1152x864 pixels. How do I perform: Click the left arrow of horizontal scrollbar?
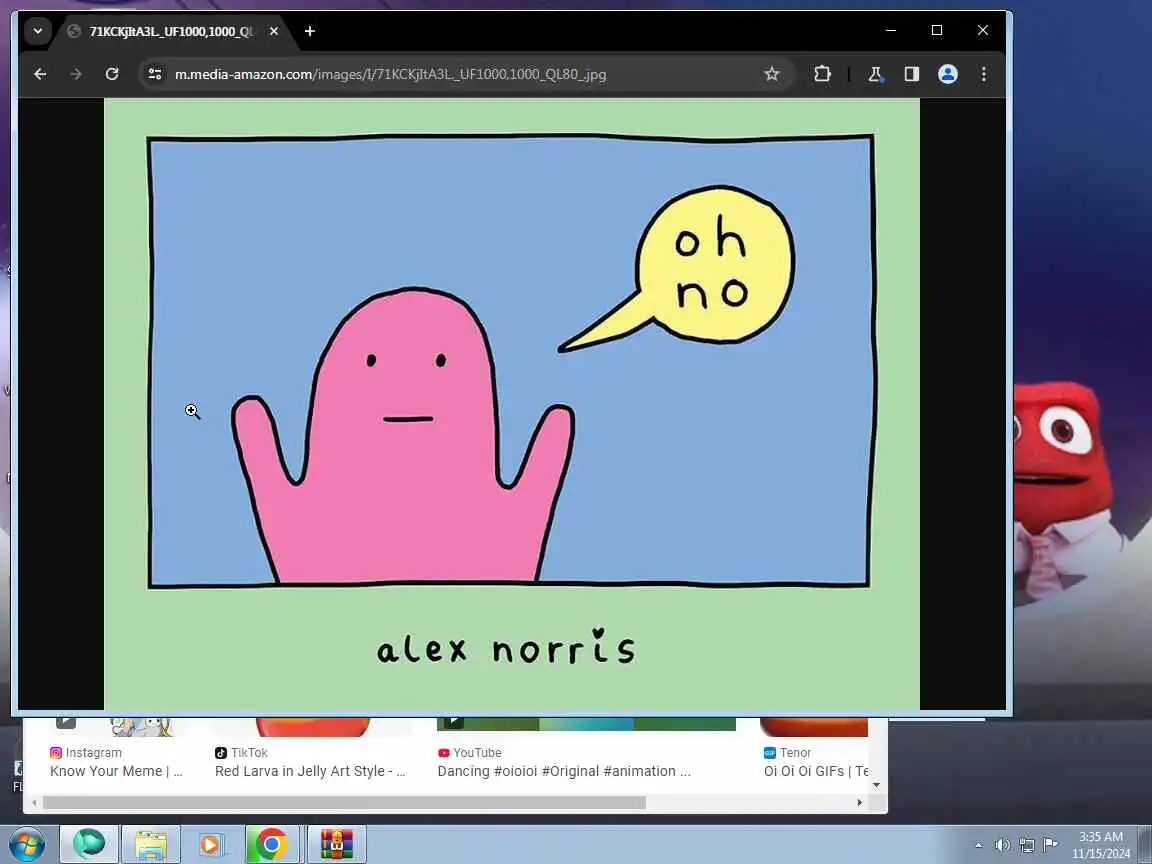(34, 802)
